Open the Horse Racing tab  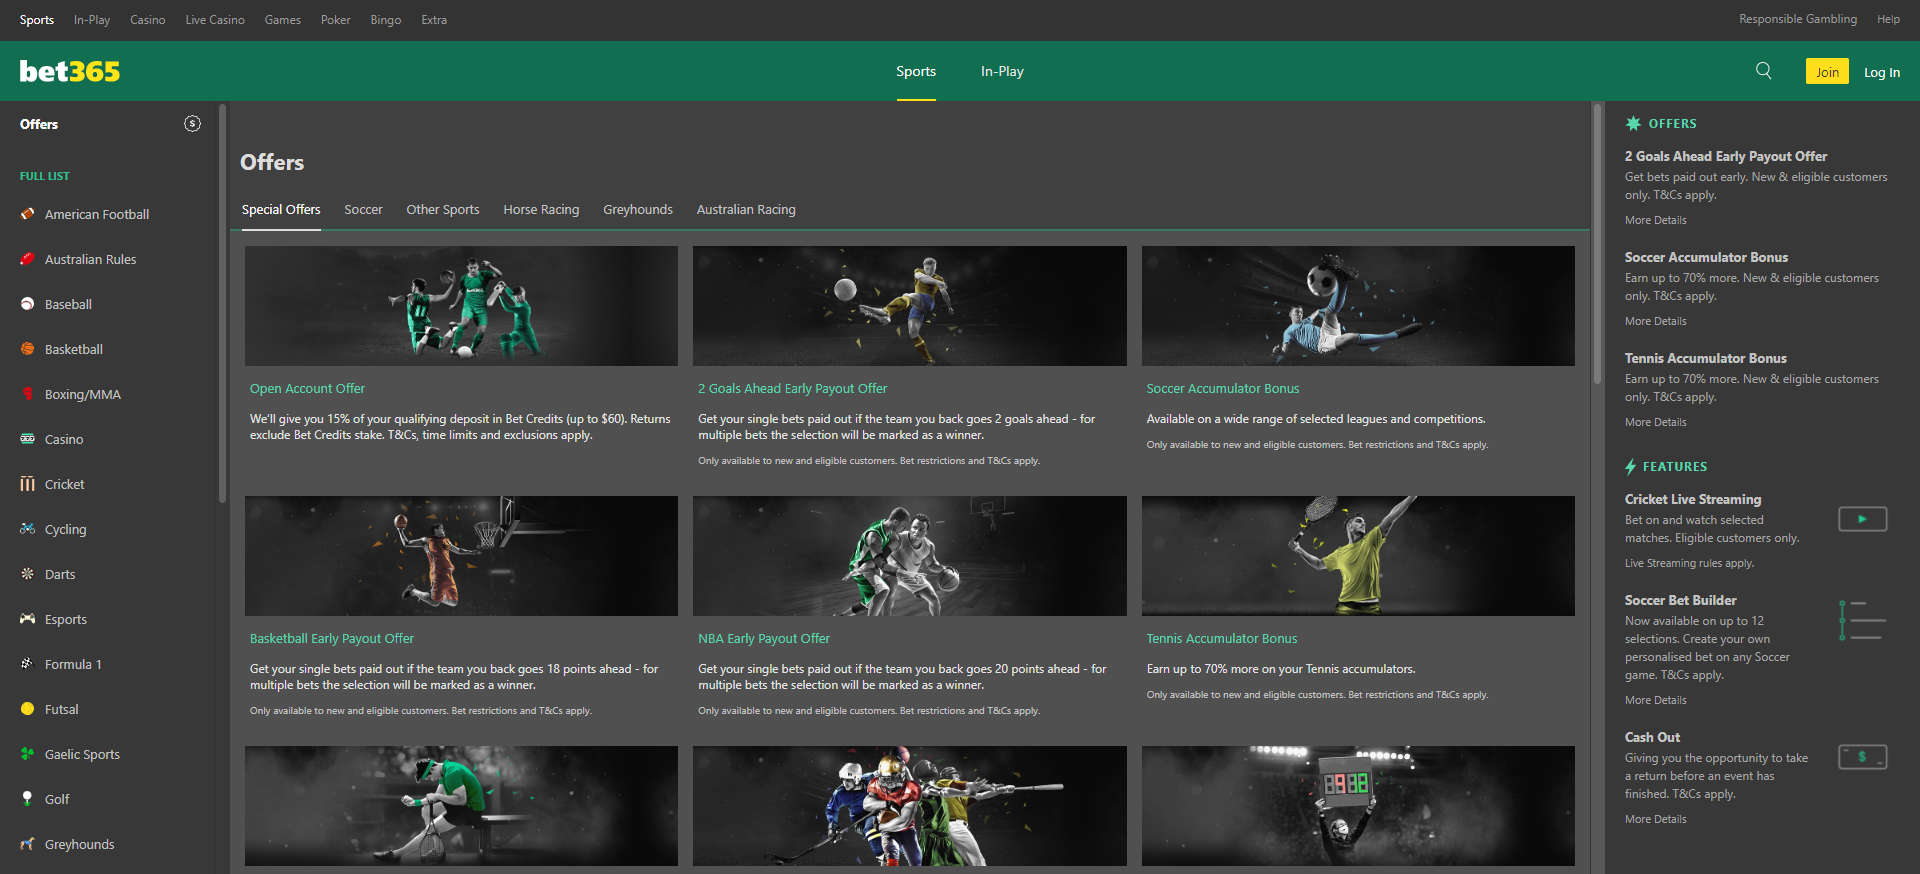tap(541, 210)
